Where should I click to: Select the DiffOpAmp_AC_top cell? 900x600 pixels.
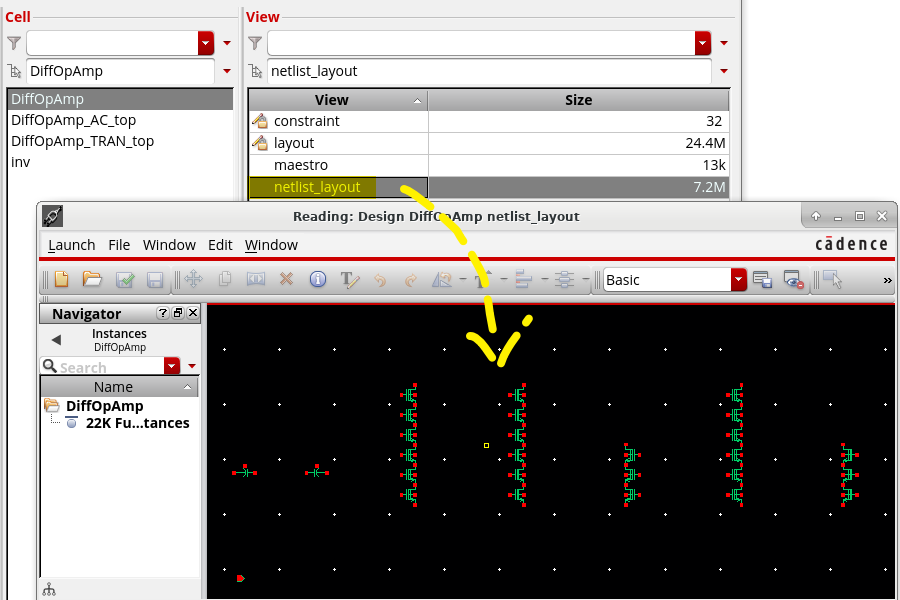(73, 120)
